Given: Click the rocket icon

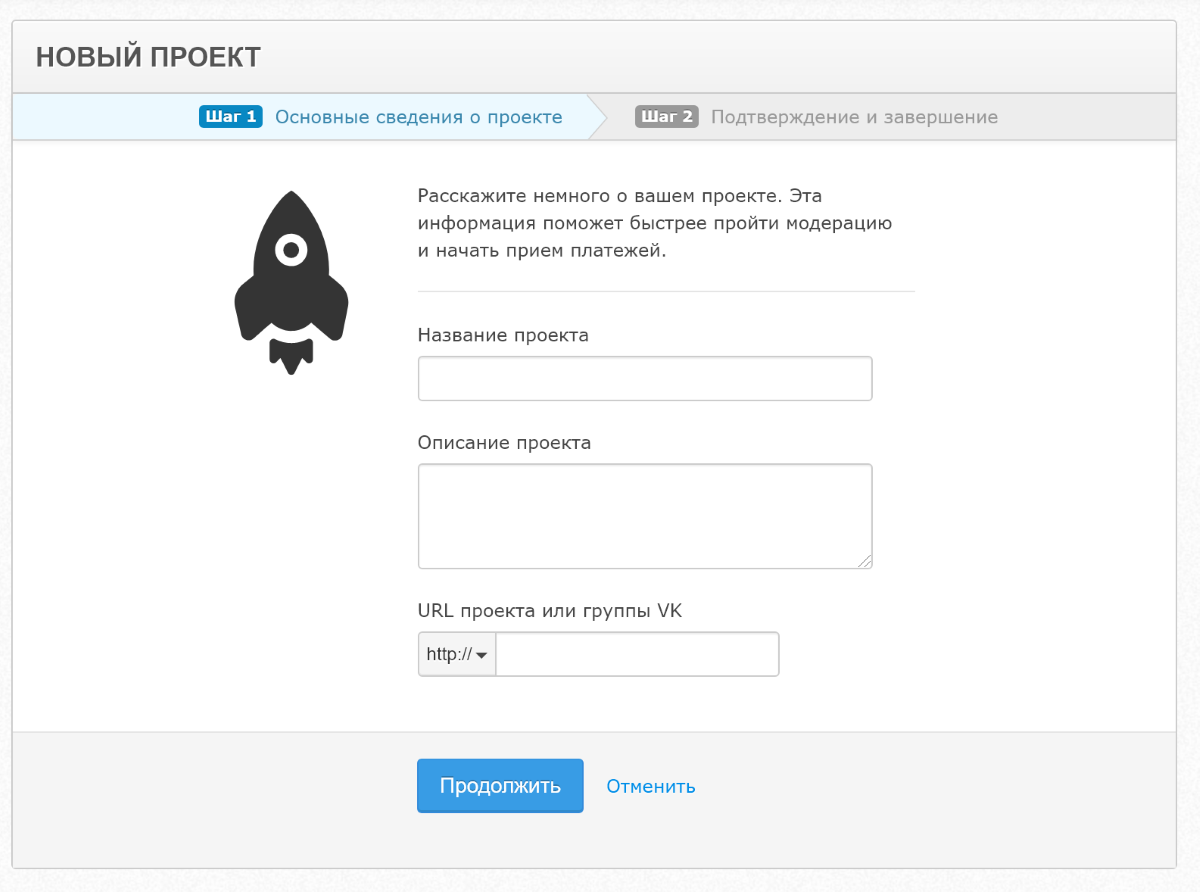Looking at the screenshot, I should pos(291,283).
